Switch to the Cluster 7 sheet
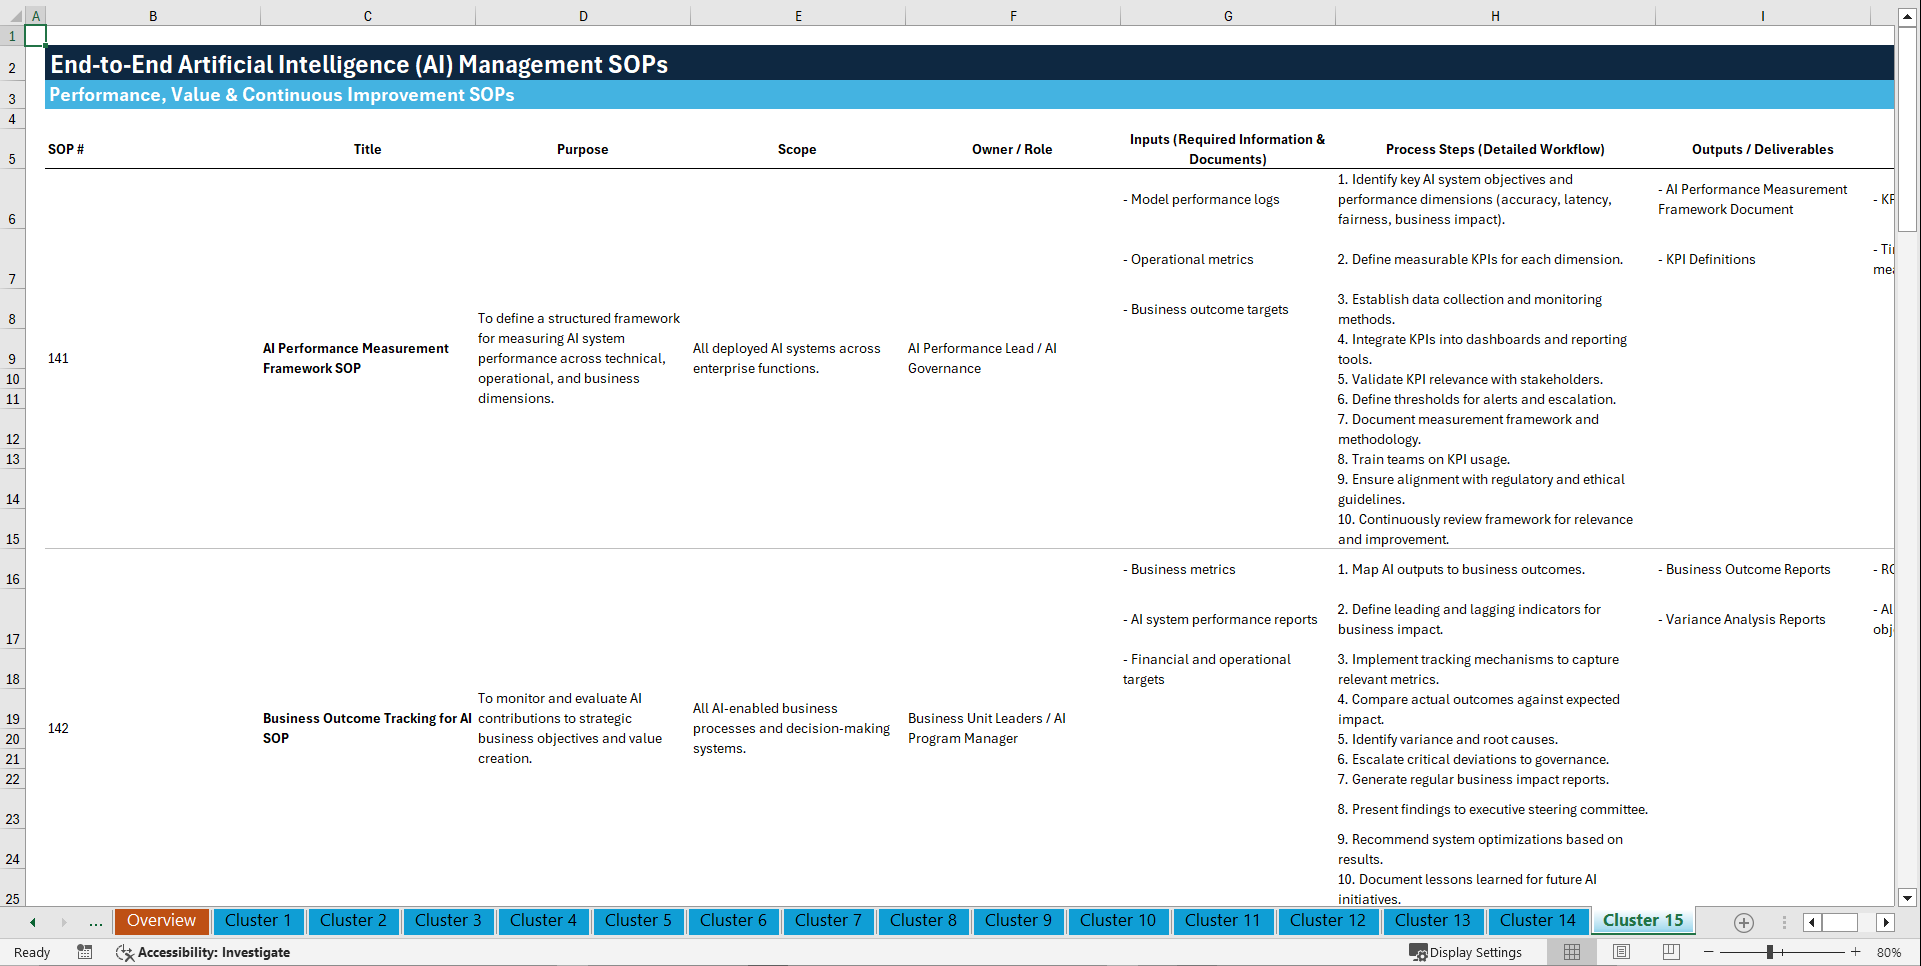 tap(828, 921)
